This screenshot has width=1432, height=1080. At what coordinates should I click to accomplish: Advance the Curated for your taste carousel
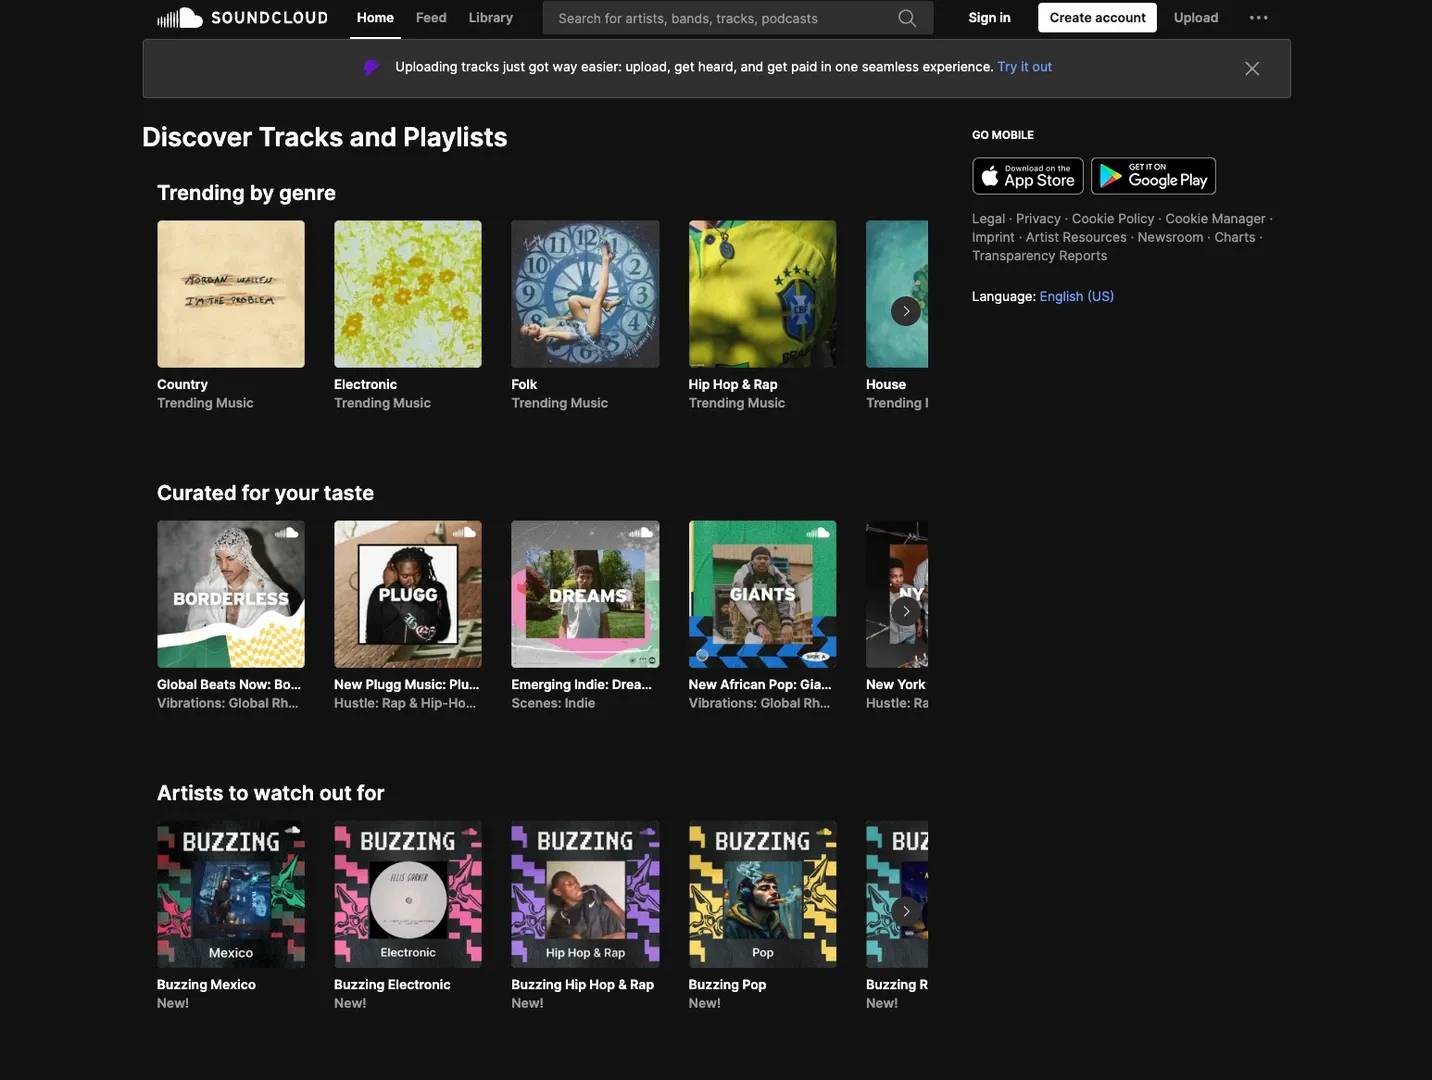click(x=905, y=611)
